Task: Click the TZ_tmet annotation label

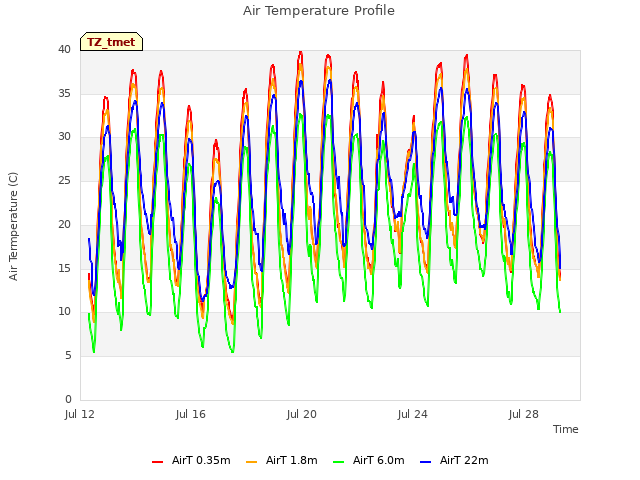Action: click(x=111, y=42)
